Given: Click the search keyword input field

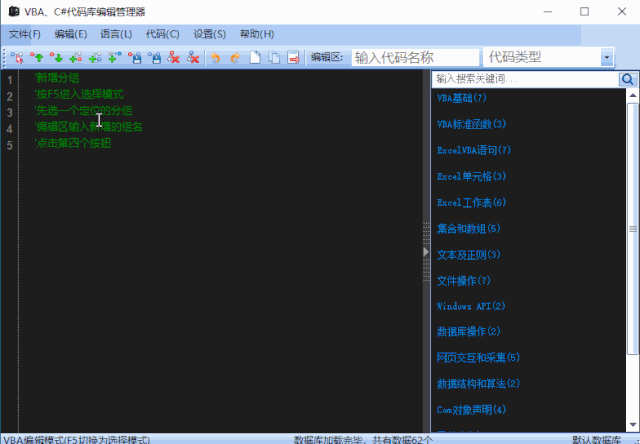Looking at the screenshot, I should (x=526, y=79).
